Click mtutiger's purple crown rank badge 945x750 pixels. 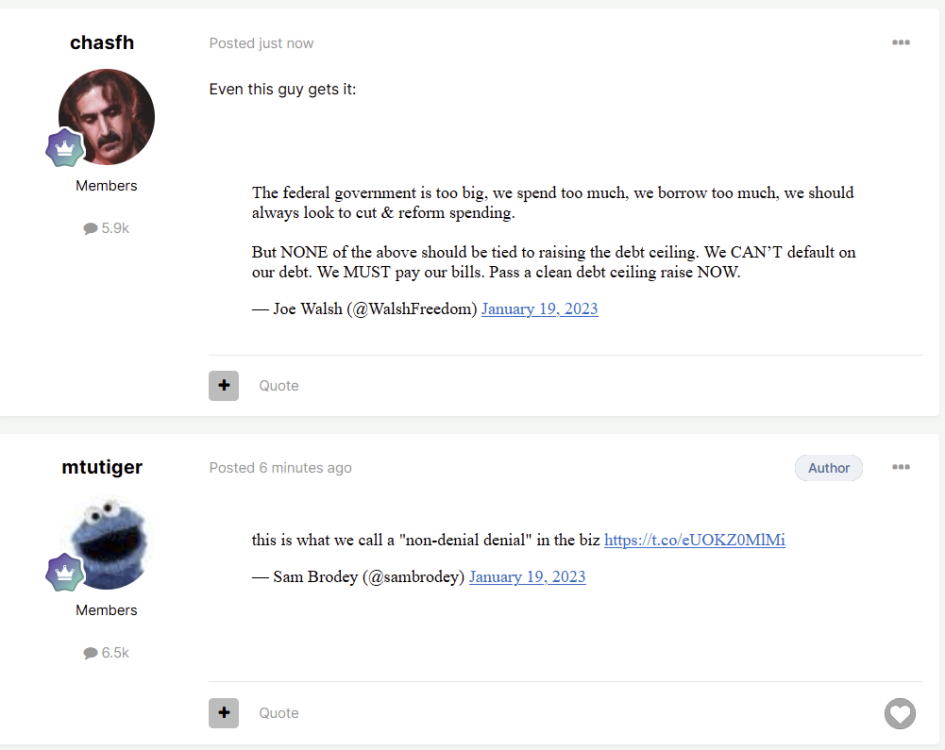pos(65,572)
